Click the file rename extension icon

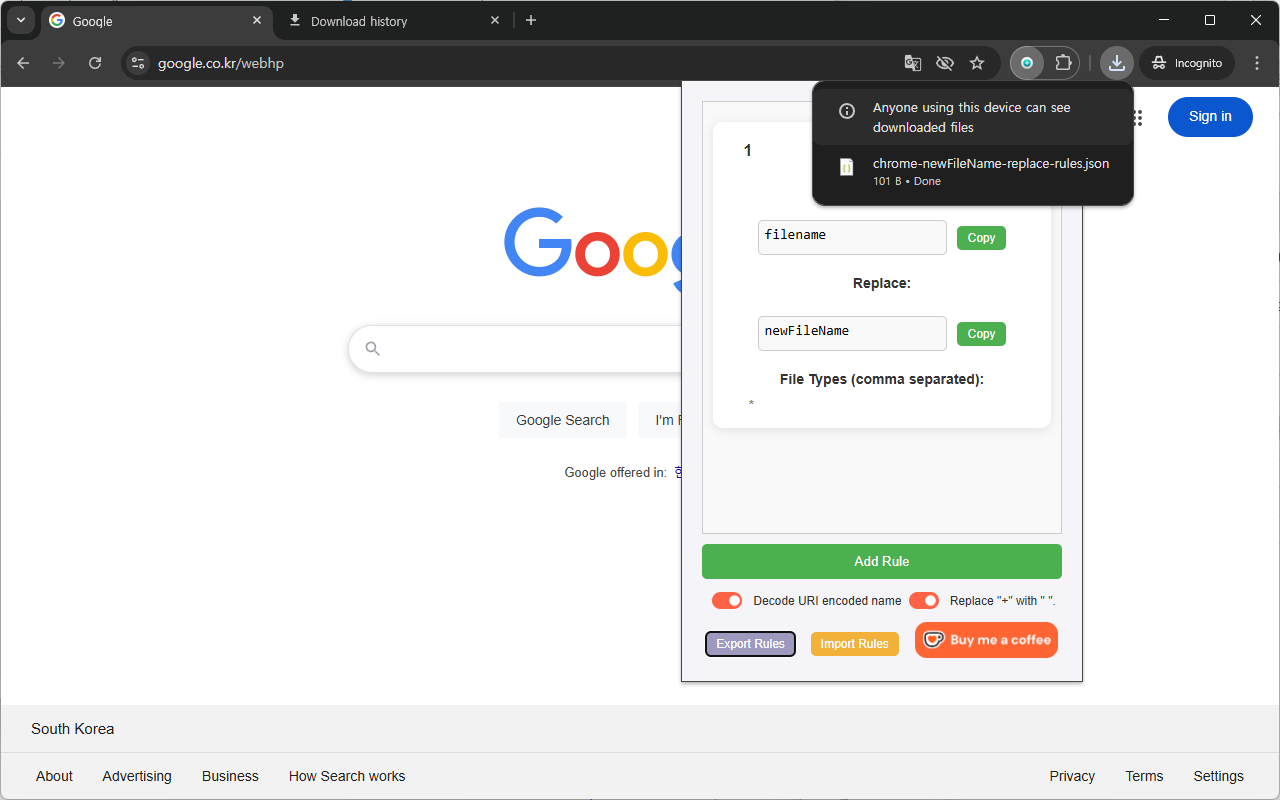1027,63
